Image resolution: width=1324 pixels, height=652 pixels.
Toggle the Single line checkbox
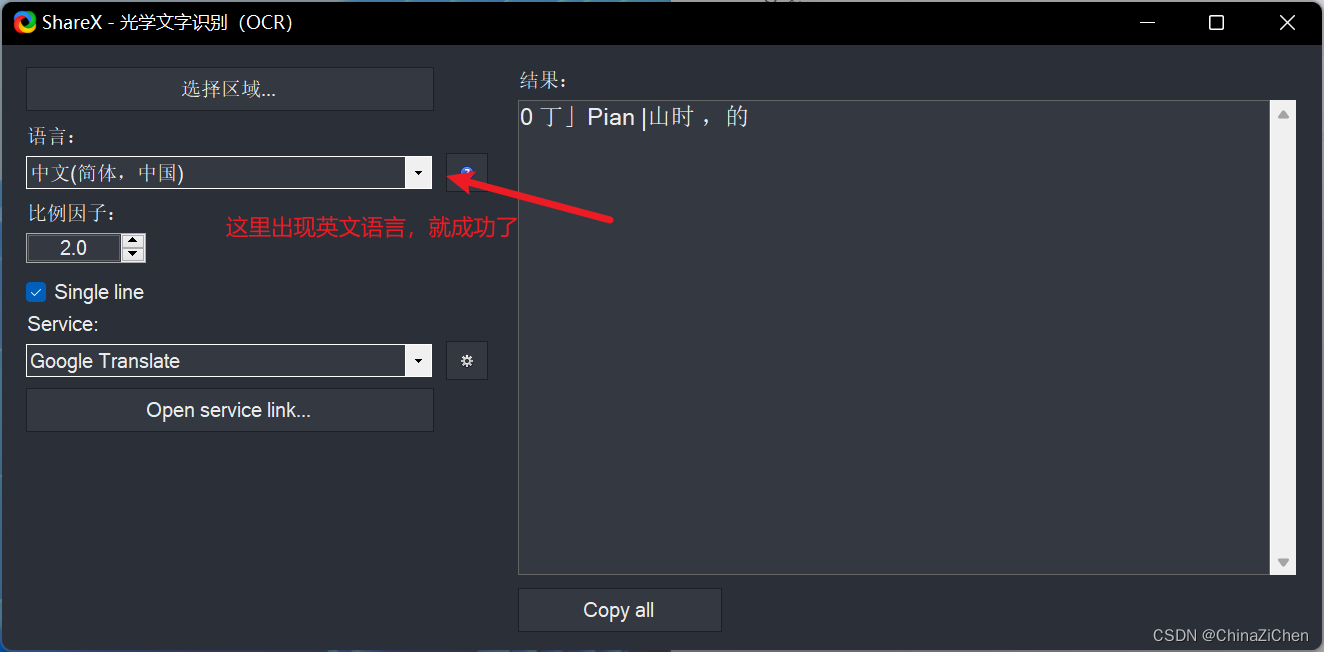click(x=36, y=292)
